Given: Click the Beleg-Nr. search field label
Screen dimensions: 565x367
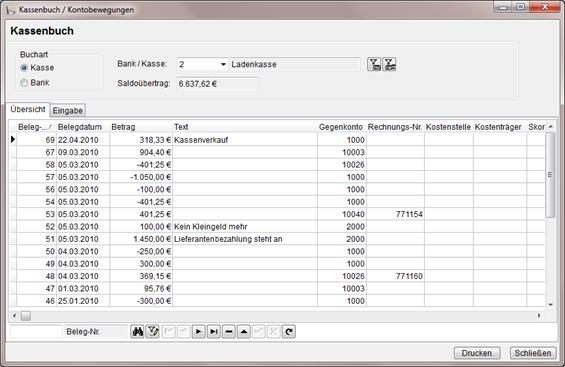Looking at the screenshot, I should (x=83, y=332).
